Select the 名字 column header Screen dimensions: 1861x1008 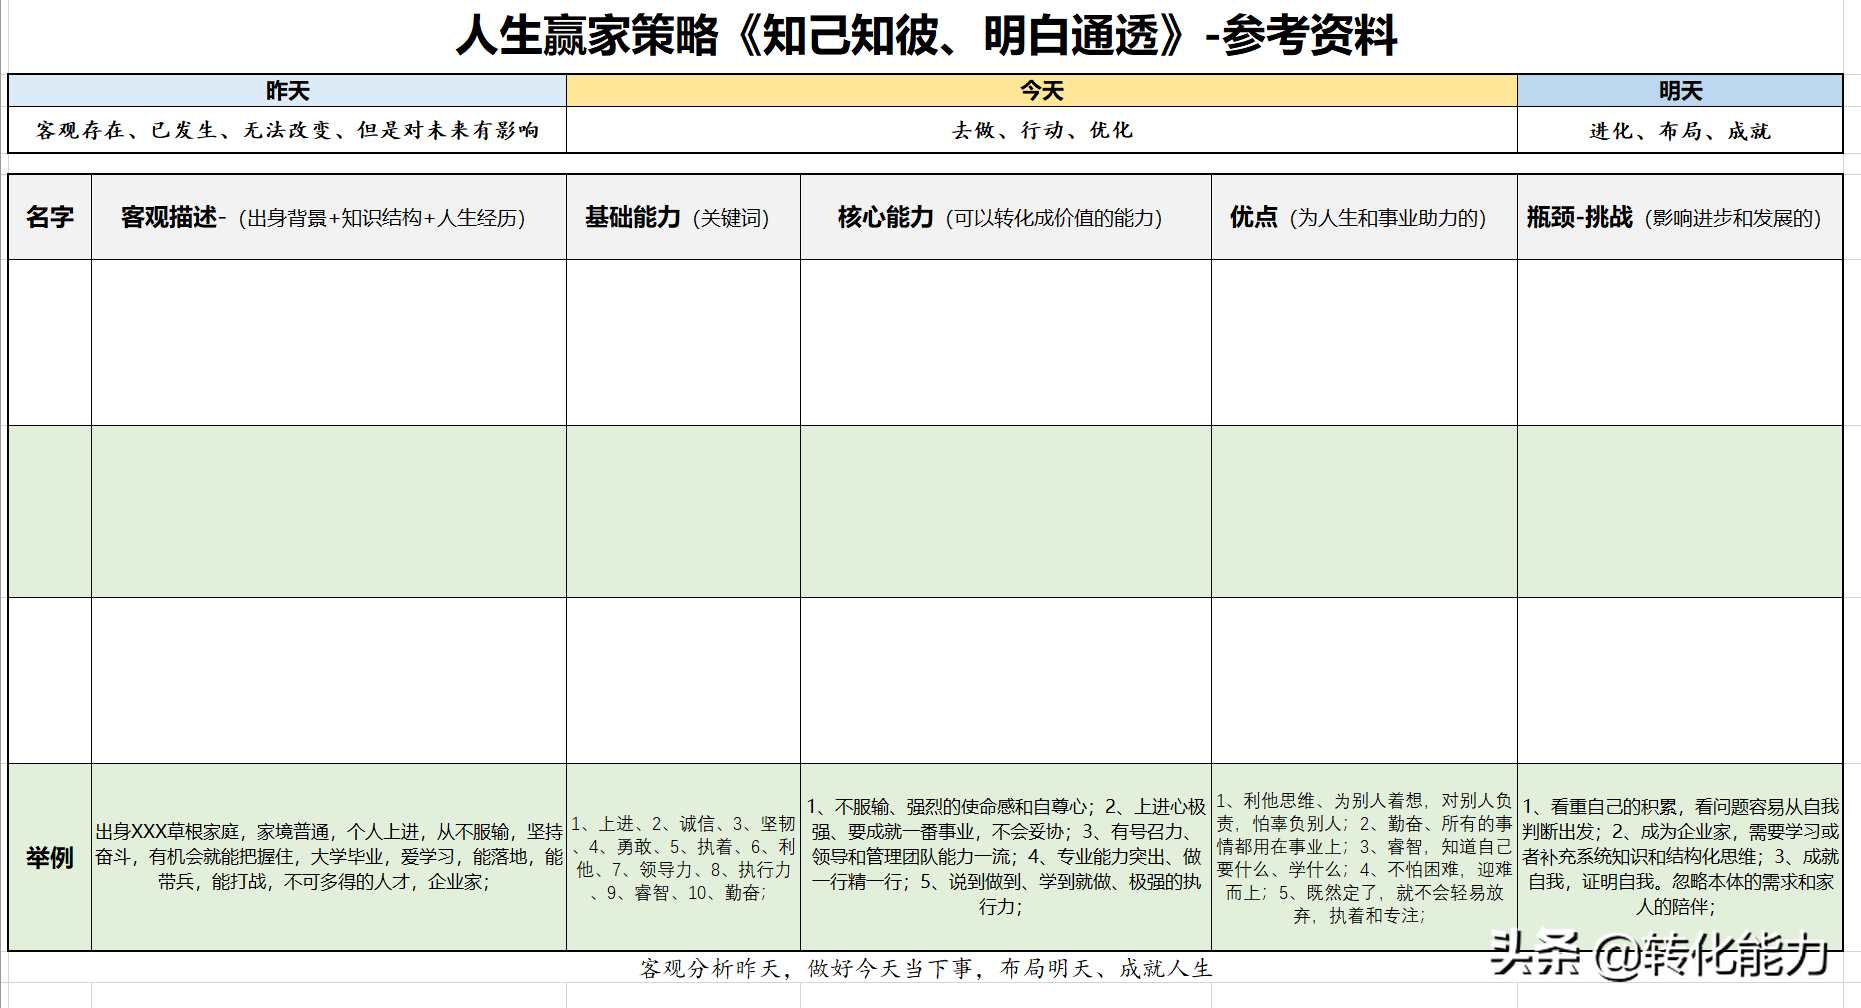[x=50, y=217]
